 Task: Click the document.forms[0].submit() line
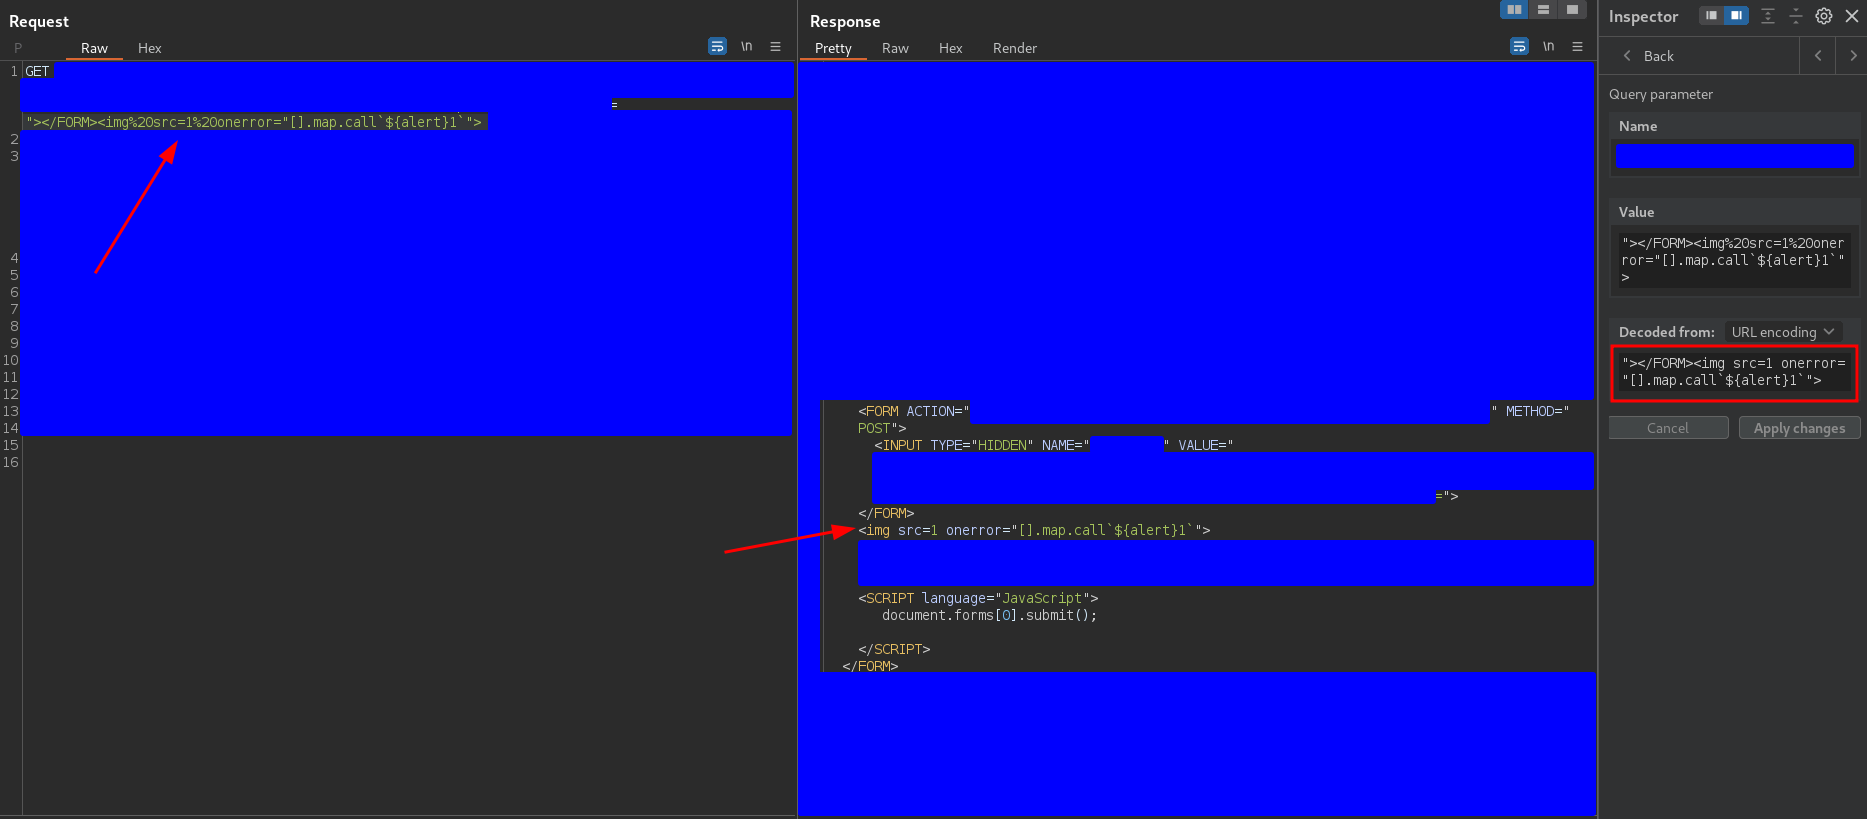tap(989, 615)
